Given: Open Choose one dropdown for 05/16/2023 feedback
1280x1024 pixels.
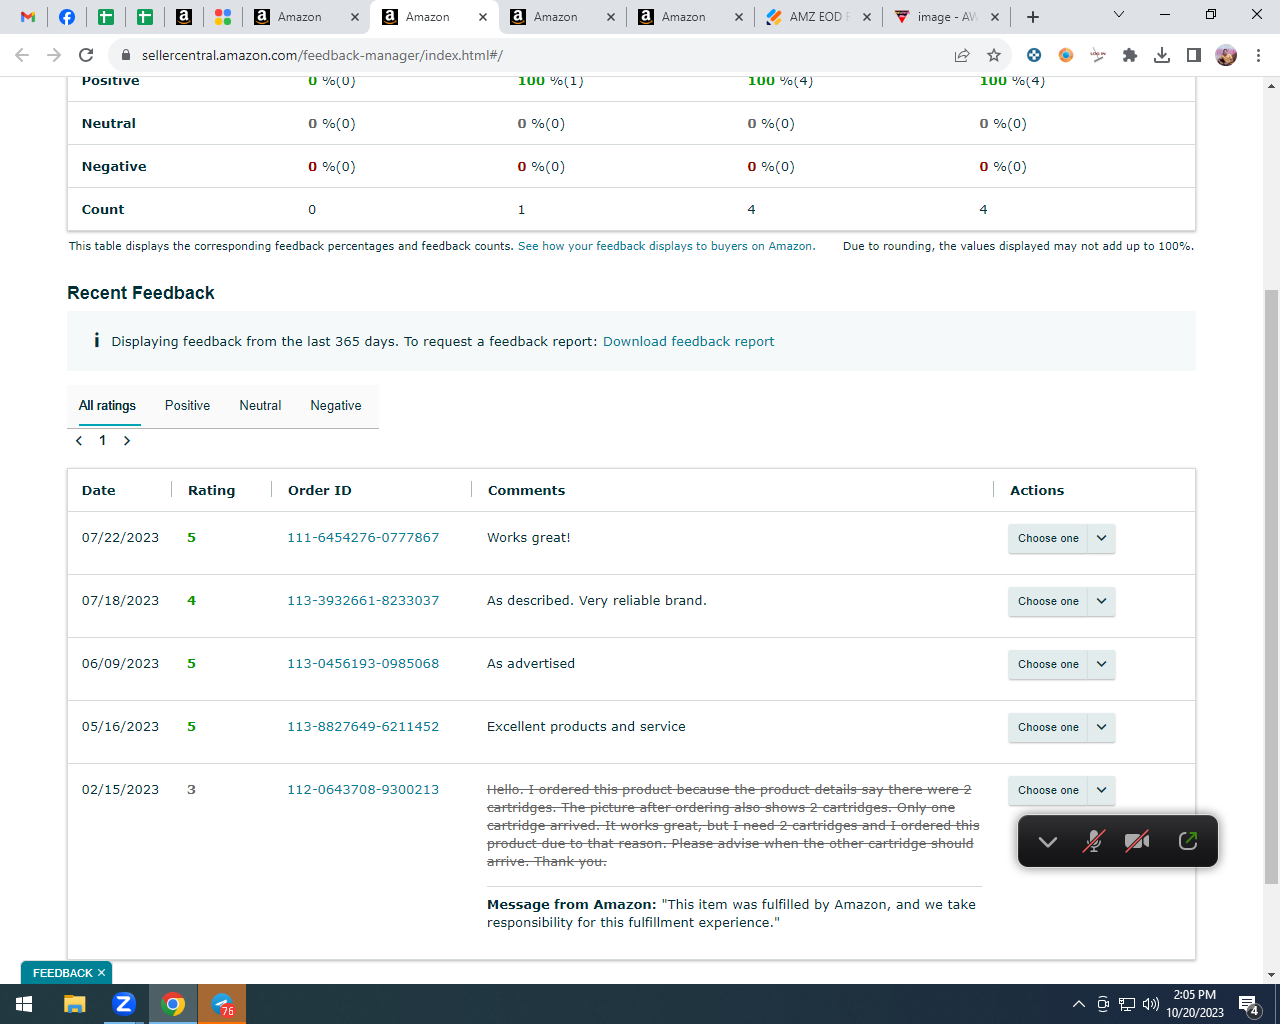Looking at the screenshot, I should tap(1061, 727).
